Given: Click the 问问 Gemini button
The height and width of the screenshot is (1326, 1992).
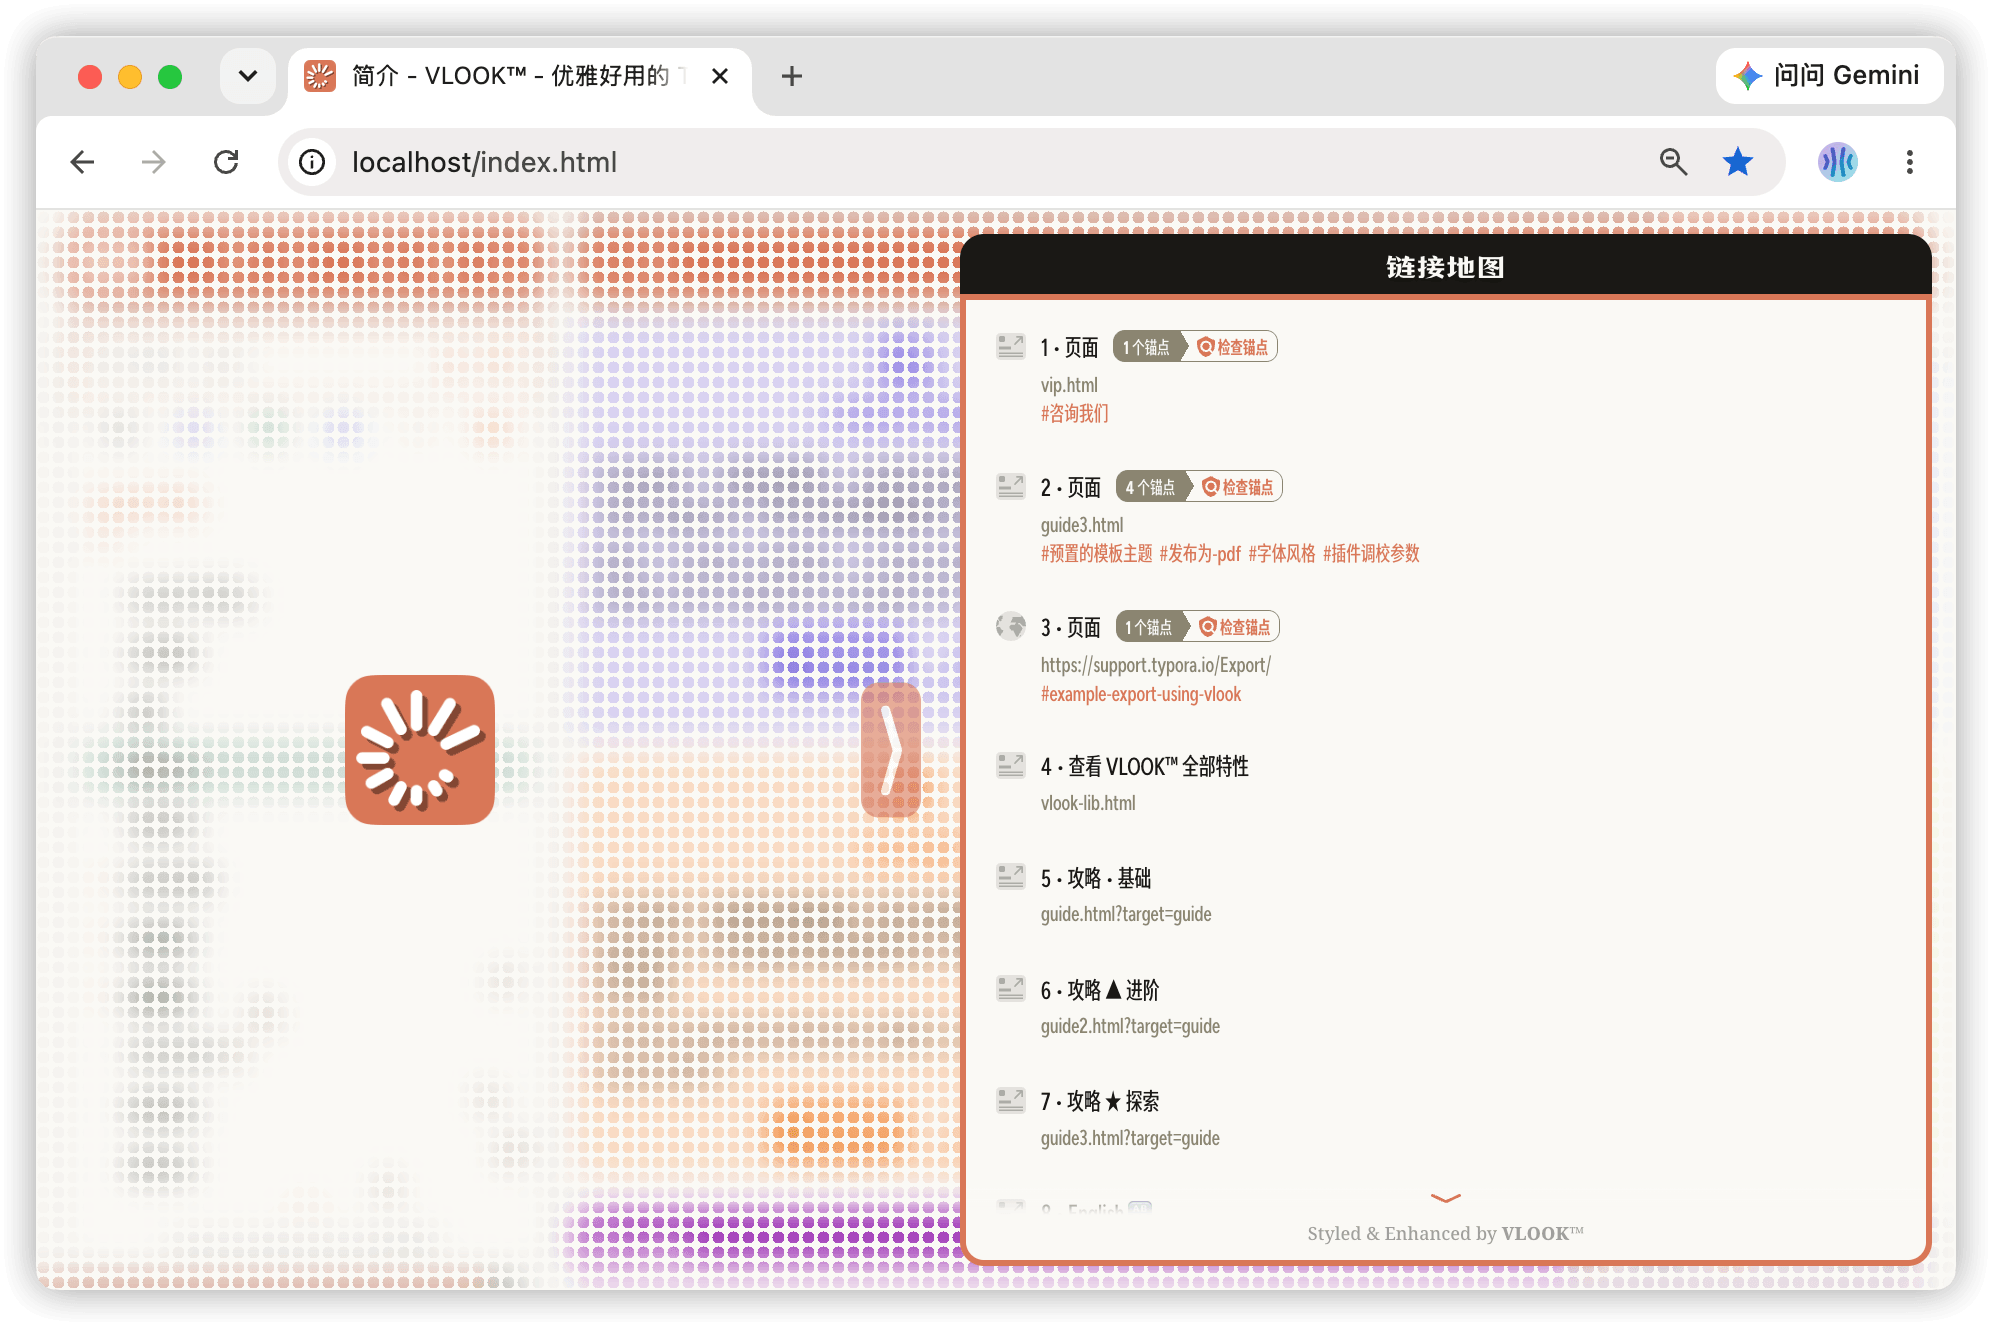Looking at the screenshot, I should pos(1829,76).
